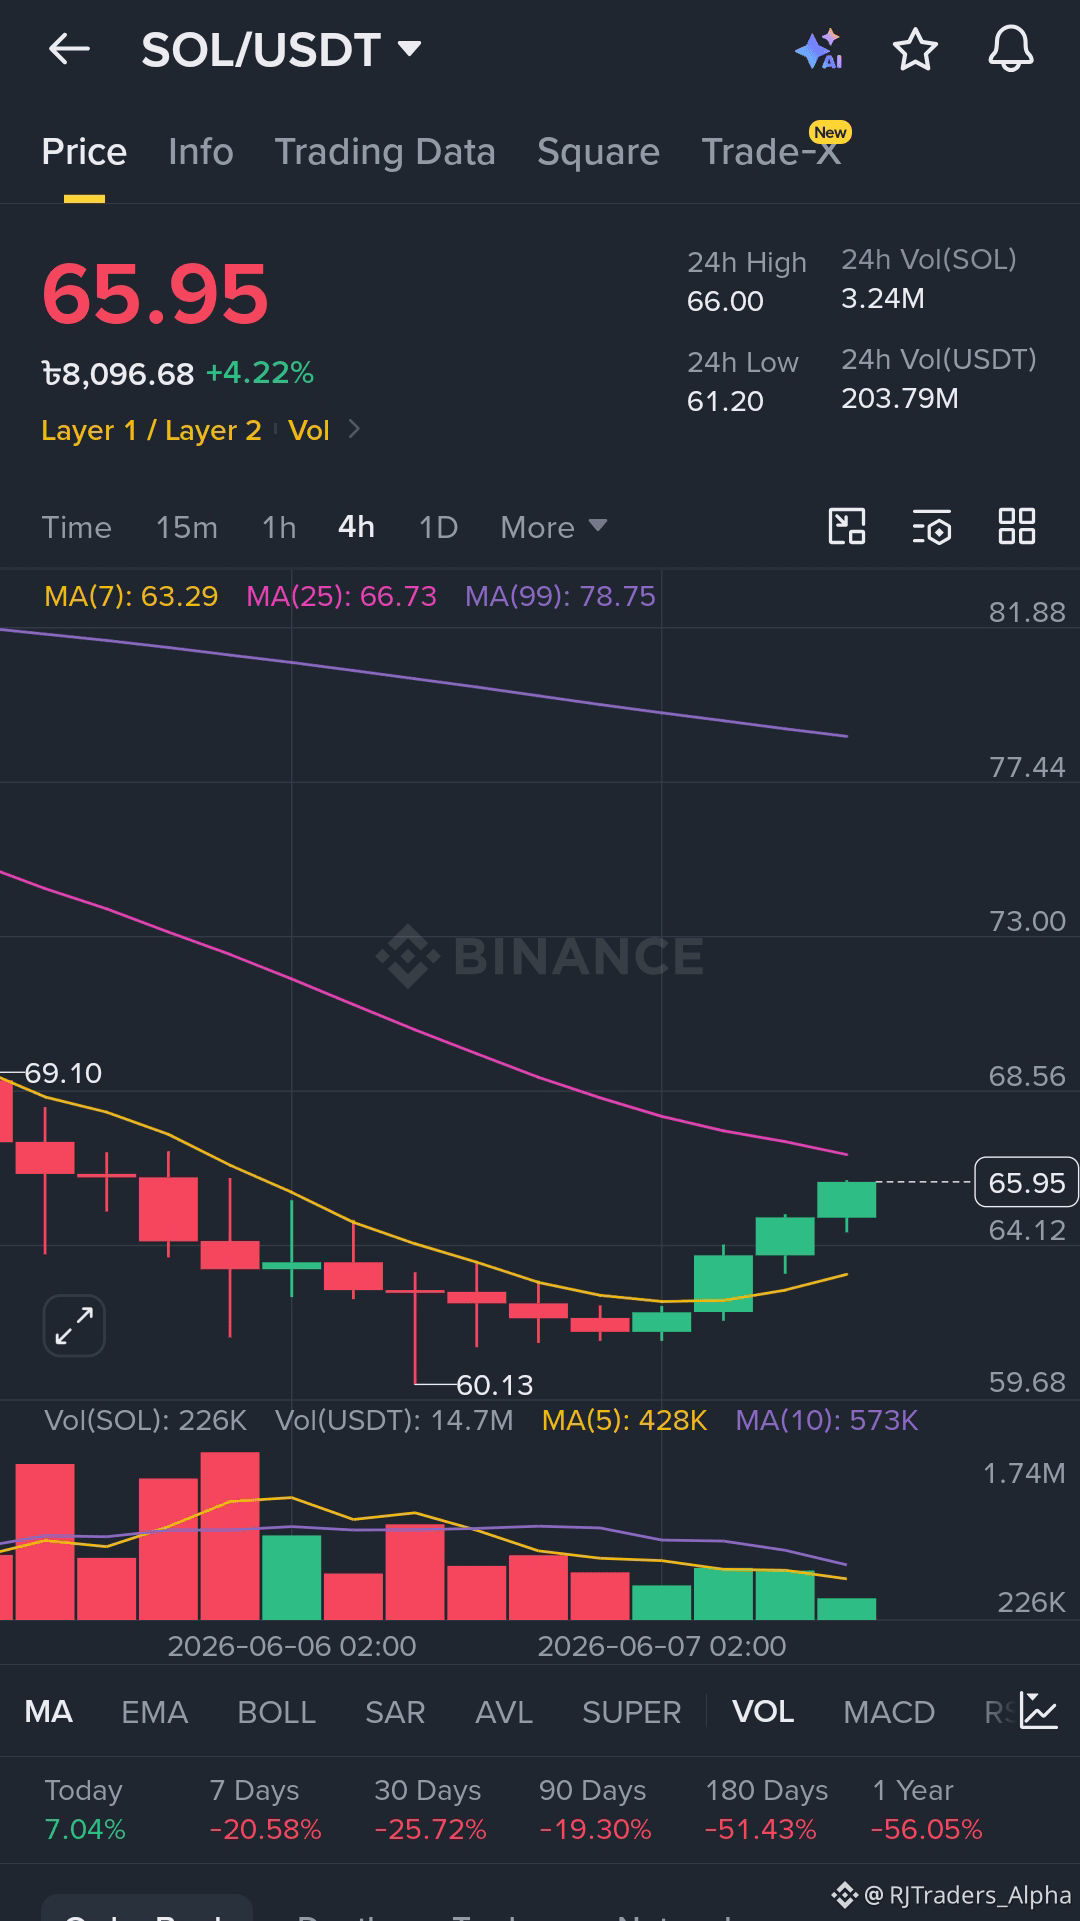Open the Square tab
The width and height of the screenshot is (1080, 1921).
coord(598,152)
